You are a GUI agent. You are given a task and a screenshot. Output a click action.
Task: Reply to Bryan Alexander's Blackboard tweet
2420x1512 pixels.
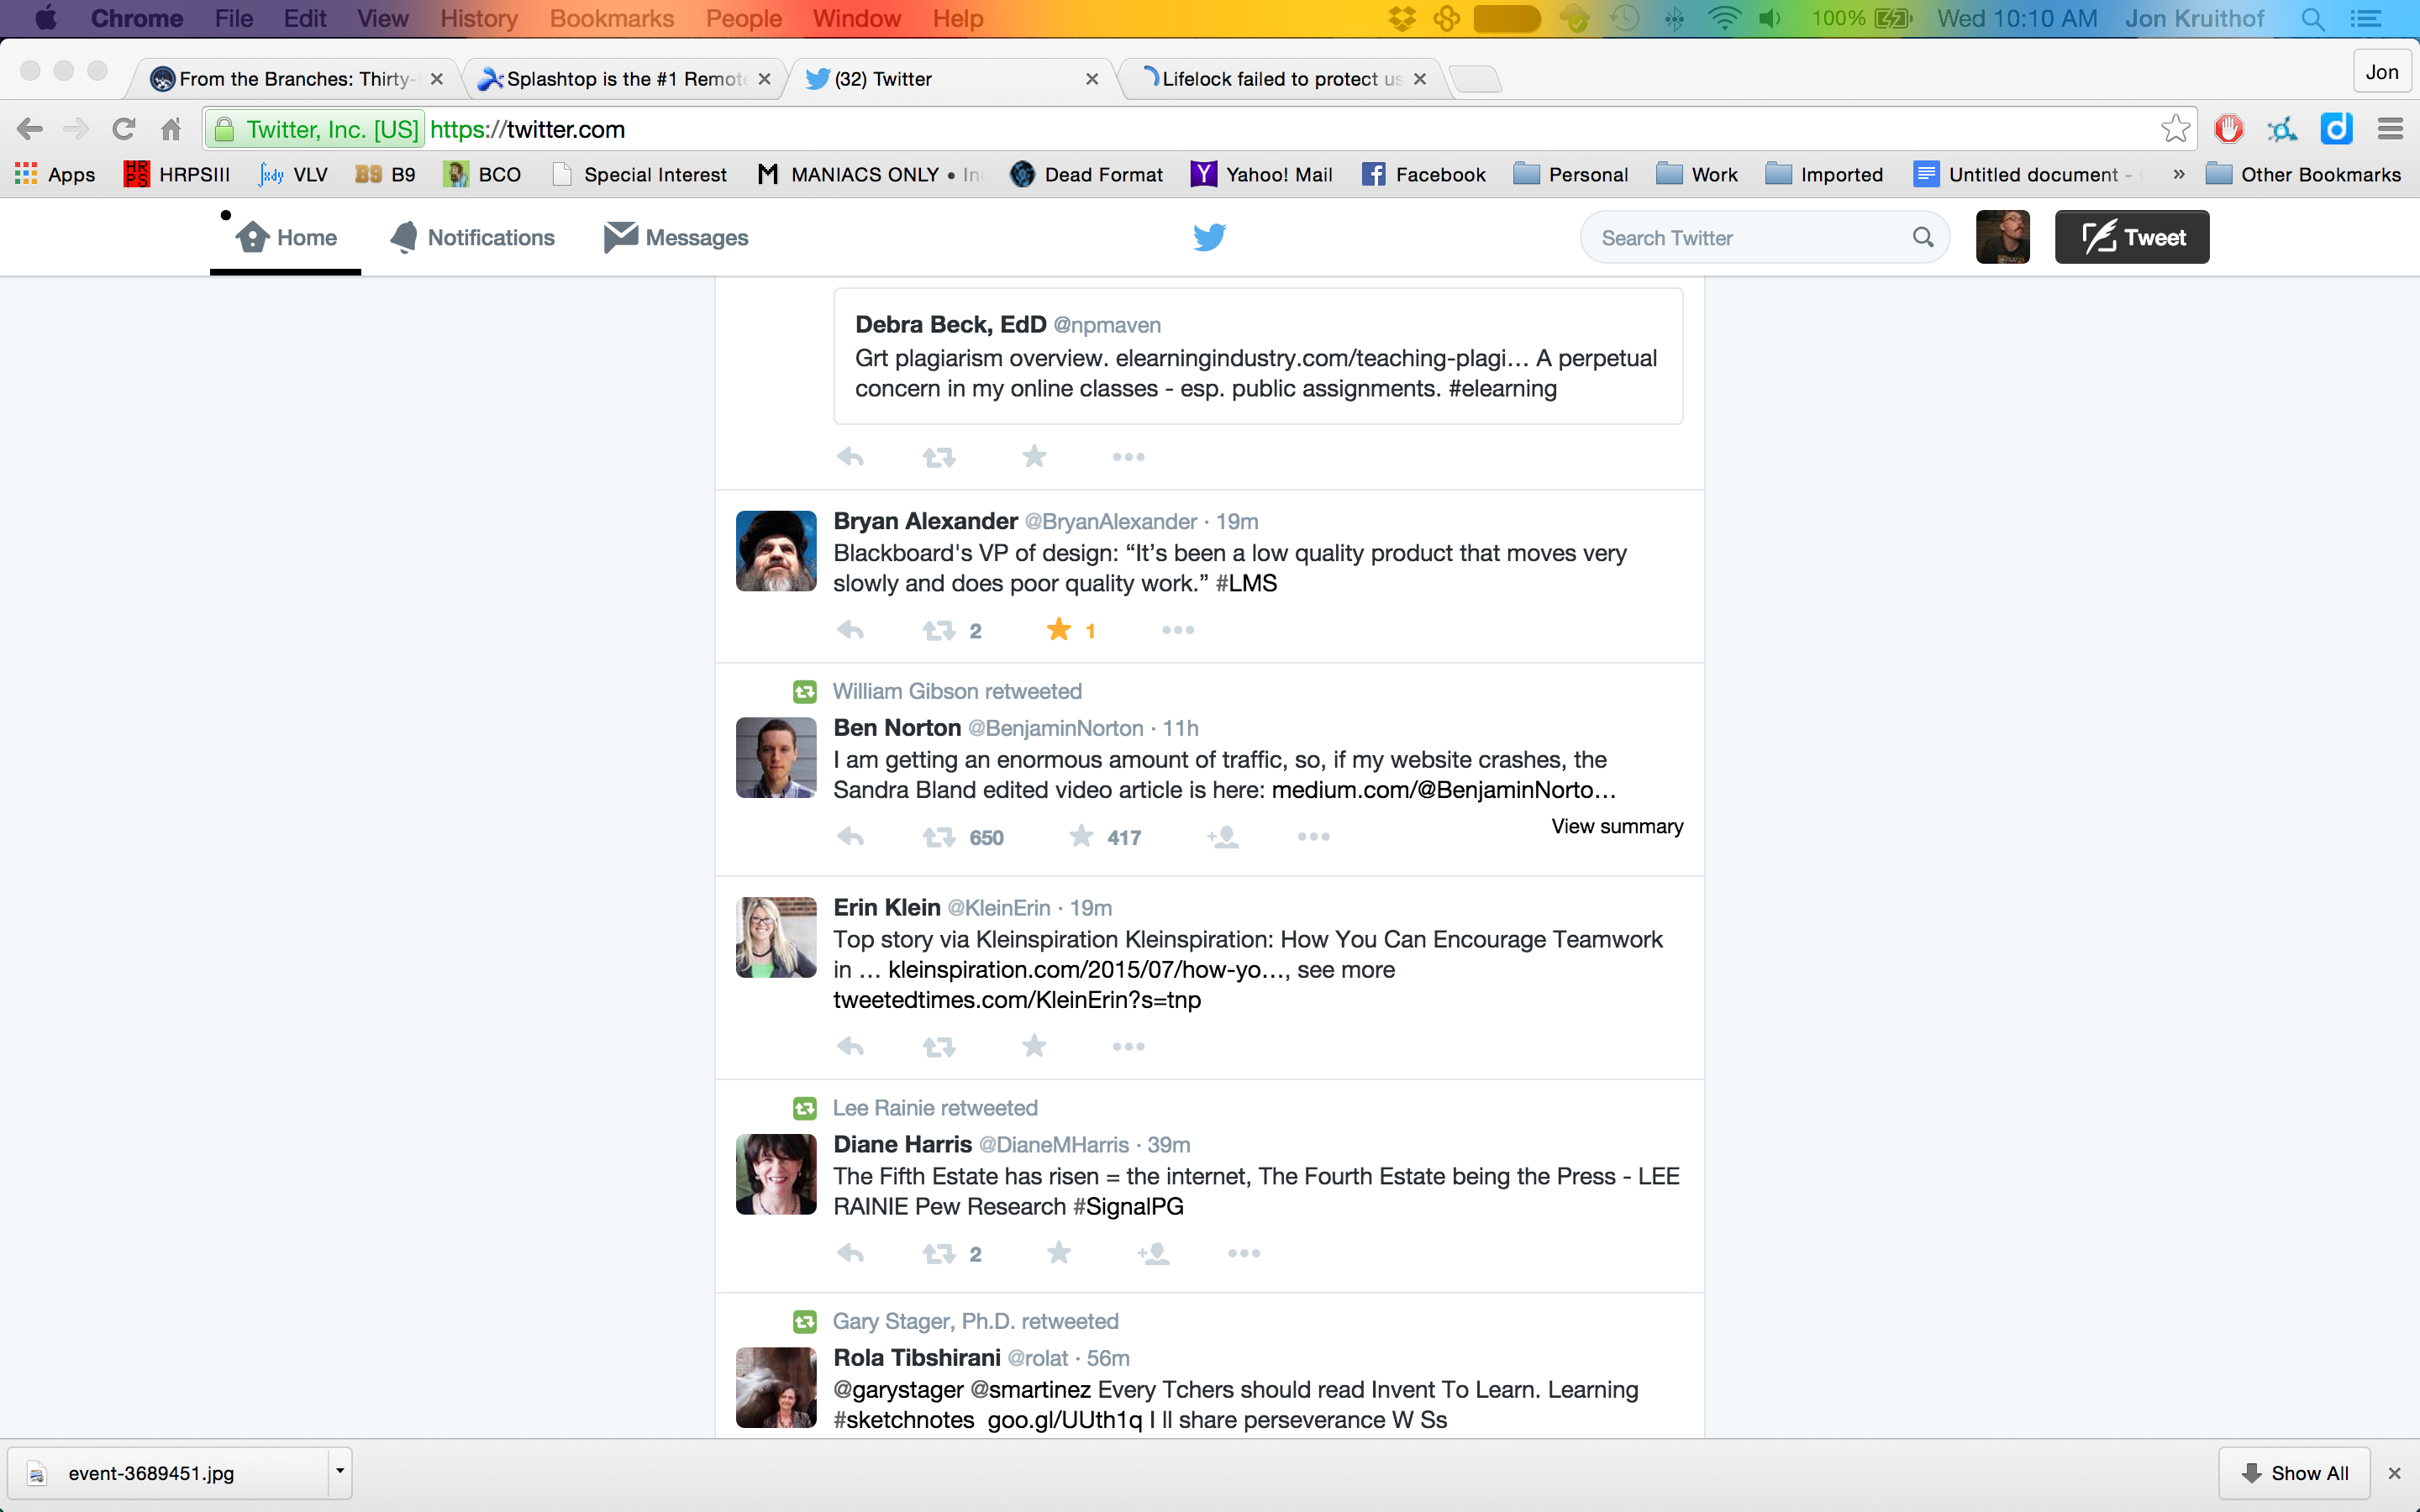point(850,630)
